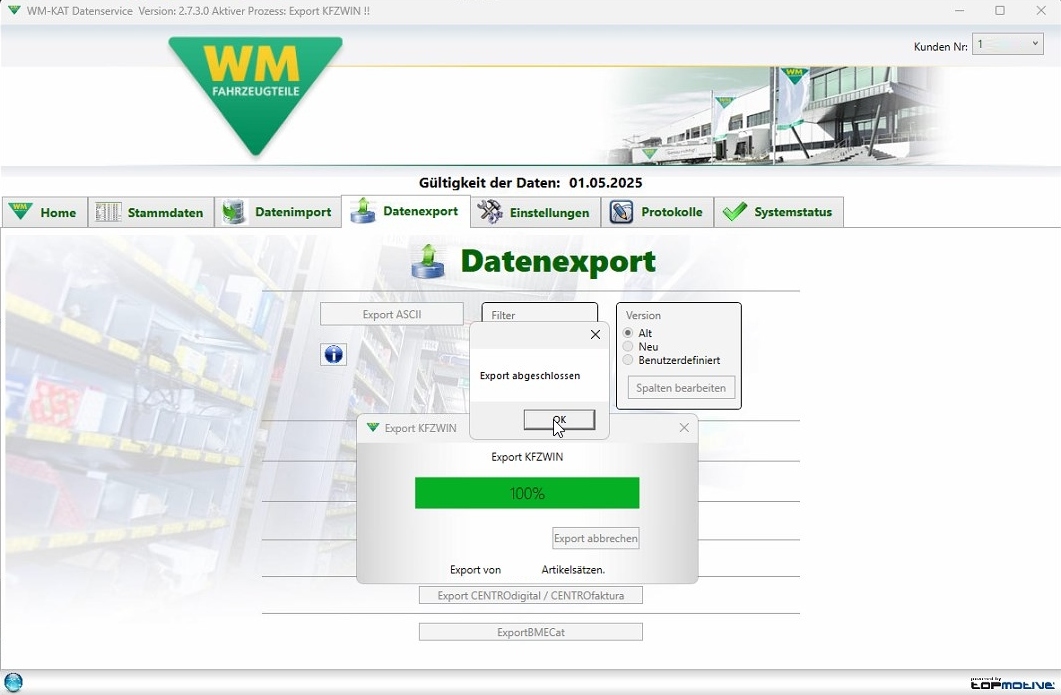Click the globe icon in the status bar

[x=14, y=681]
